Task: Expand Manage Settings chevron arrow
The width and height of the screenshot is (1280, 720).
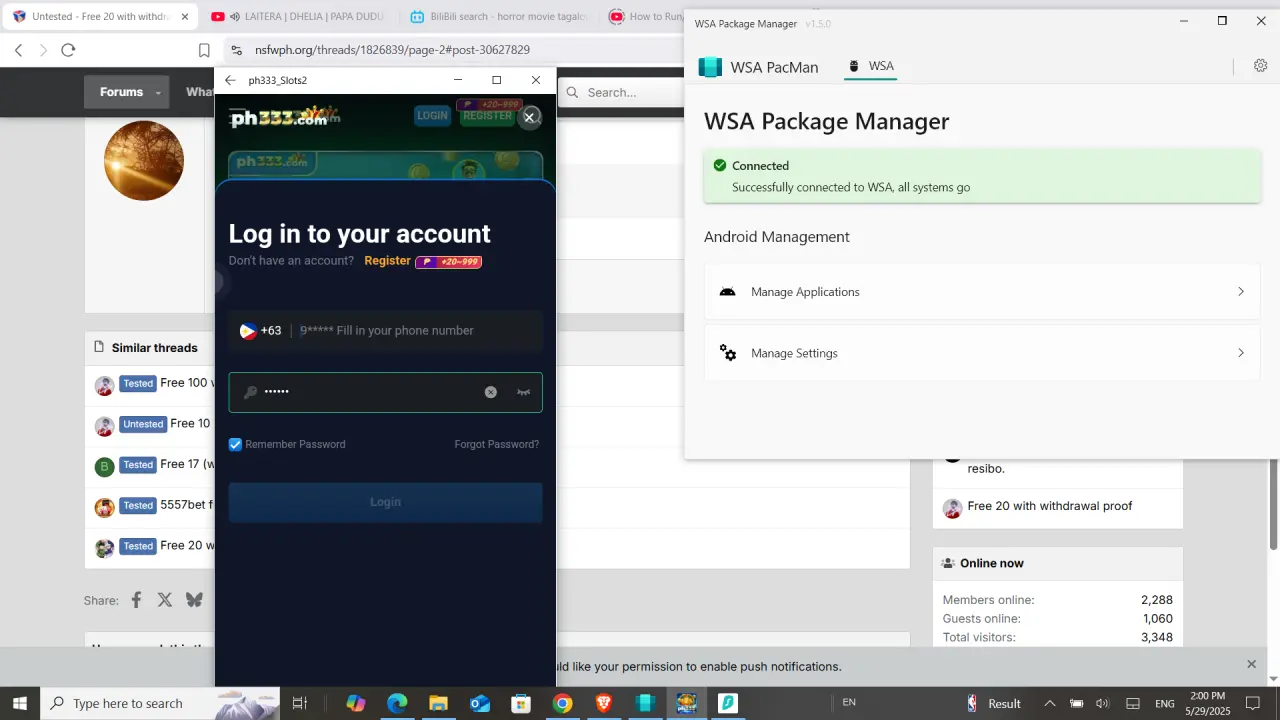Action: 1241,353
